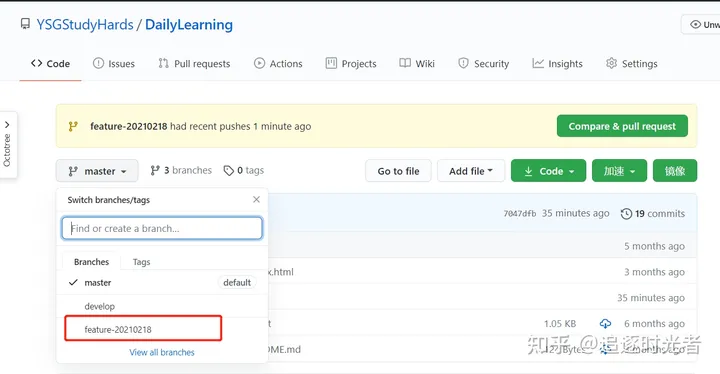
Task: Focus the Find or create a branch field
Action: tap(162, 228)
